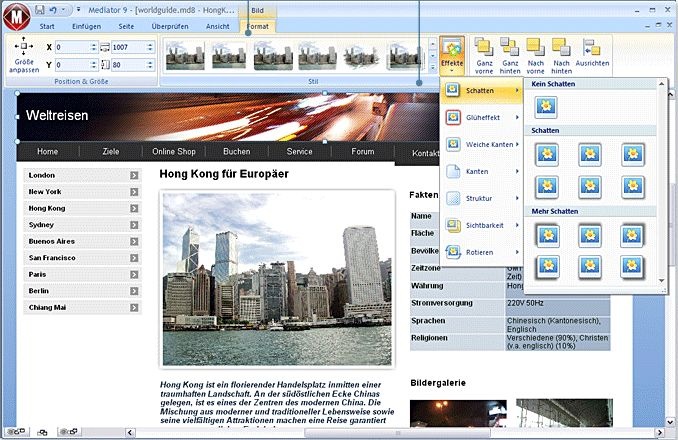The image size is (678, 440).
Task: Click the London arrow button
Action: tap(134, 175)
